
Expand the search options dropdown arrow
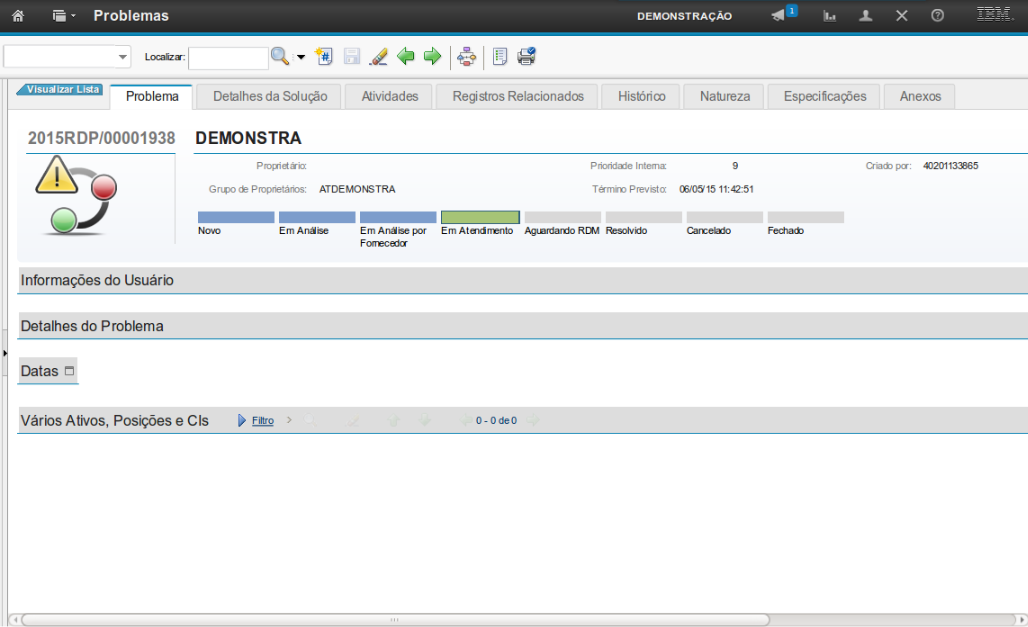301,57
